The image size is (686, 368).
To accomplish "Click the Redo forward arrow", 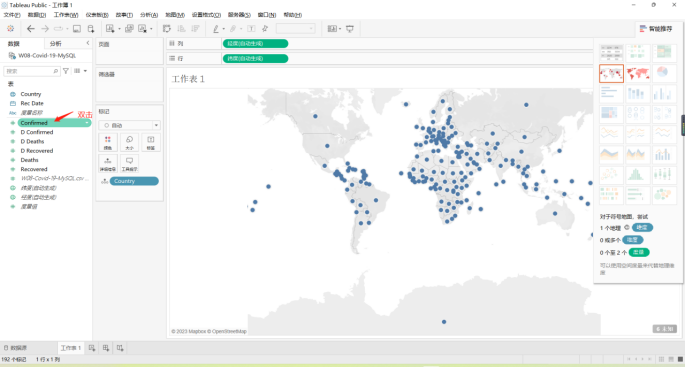I will (x=45, y=29).
